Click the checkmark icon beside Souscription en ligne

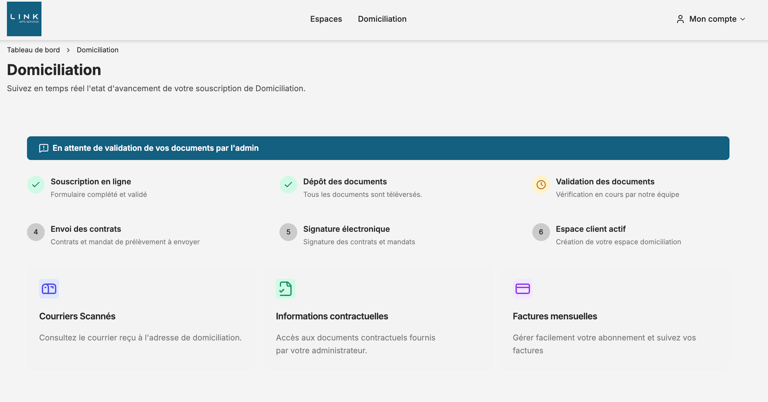click(36, 185)
